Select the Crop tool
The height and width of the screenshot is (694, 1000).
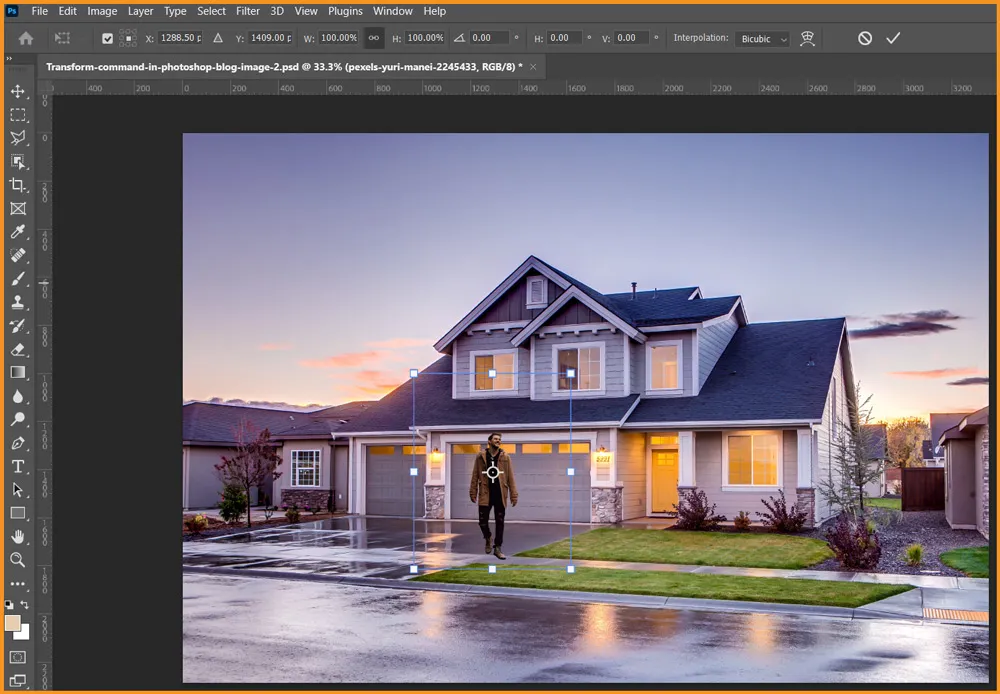[18, 185]
